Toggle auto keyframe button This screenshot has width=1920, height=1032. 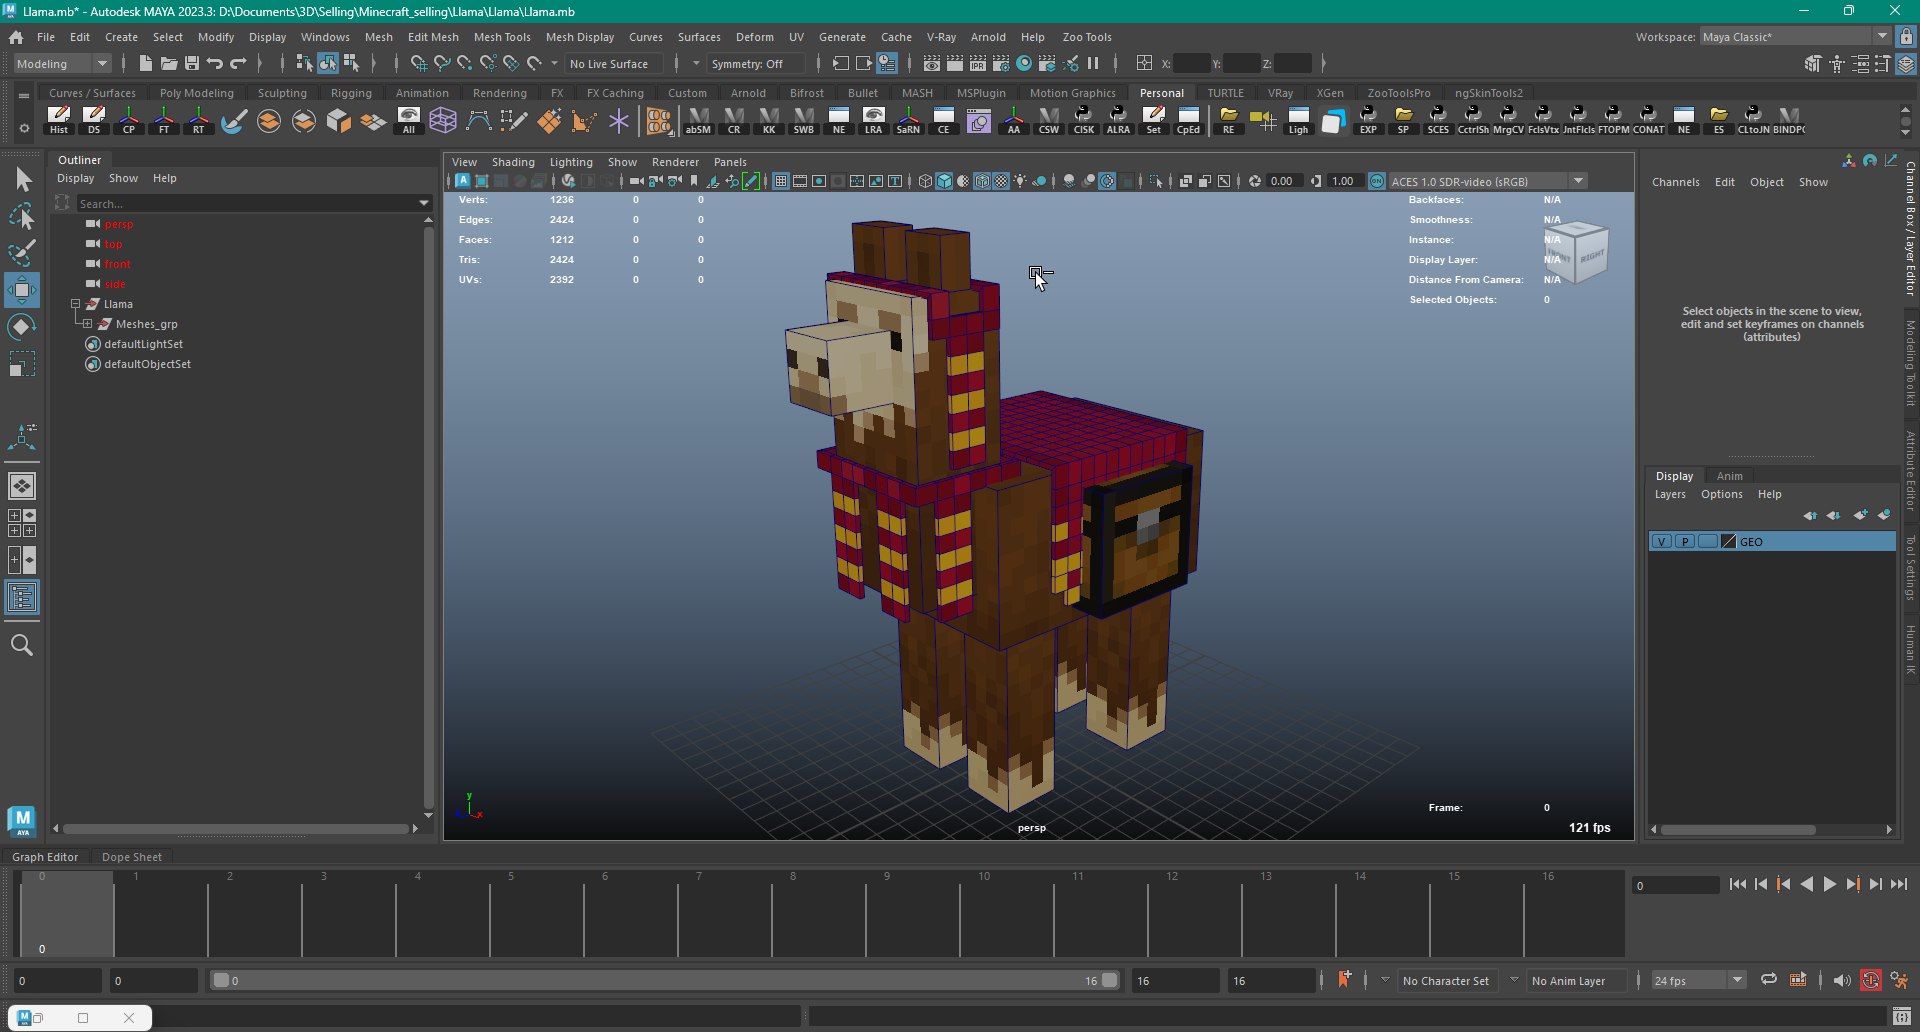pyautogui.click(x=1870, y=980)
